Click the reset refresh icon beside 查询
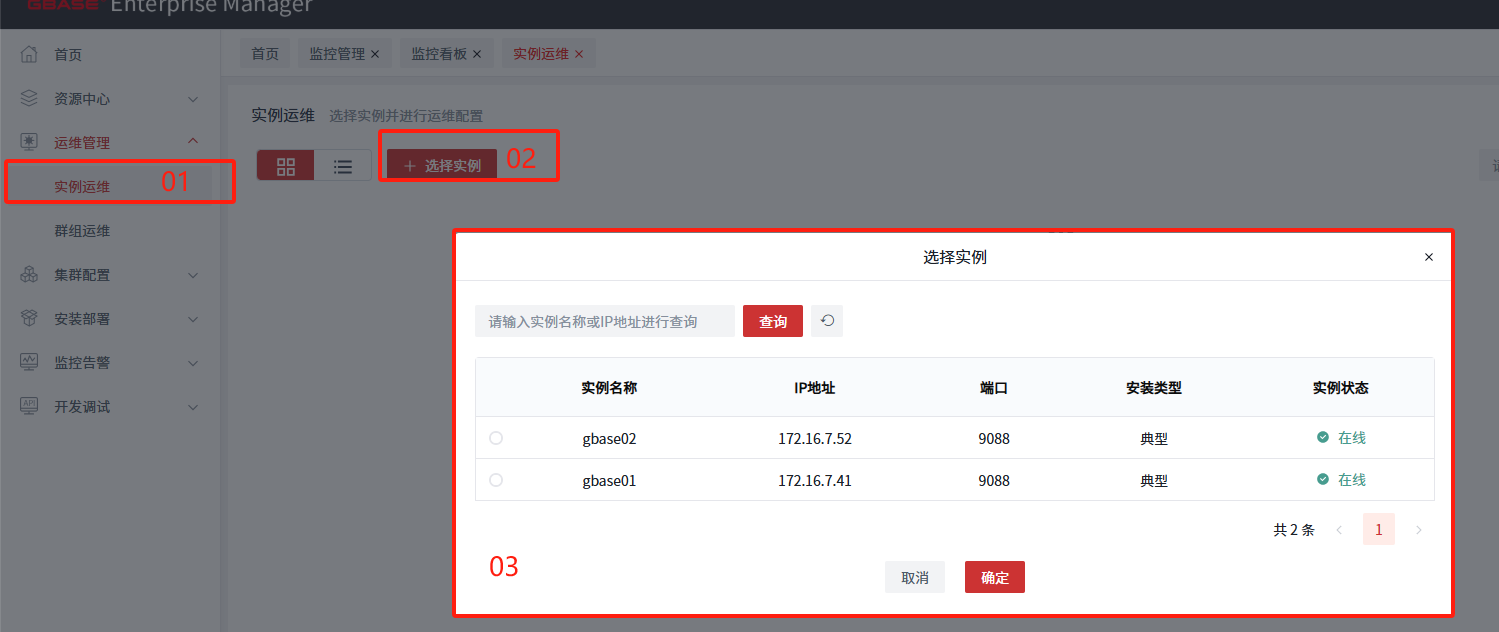Screen dimensions: 1499x632 pyautogui.click(x=827, y=321)
